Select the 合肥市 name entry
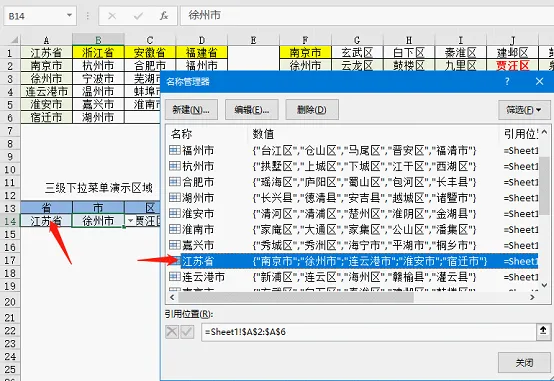554x381 pixels. [353, 182]
